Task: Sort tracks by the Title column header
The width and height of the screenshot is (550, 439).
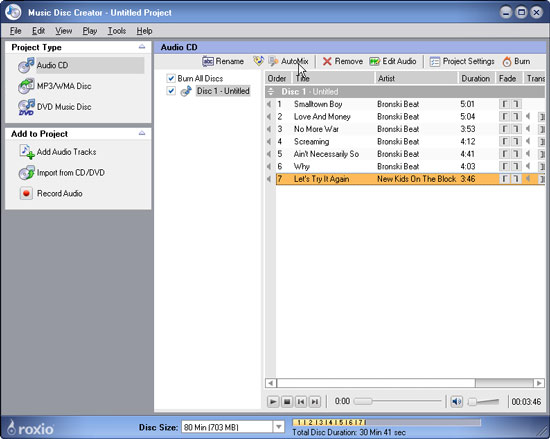Action: coord(334,78)
